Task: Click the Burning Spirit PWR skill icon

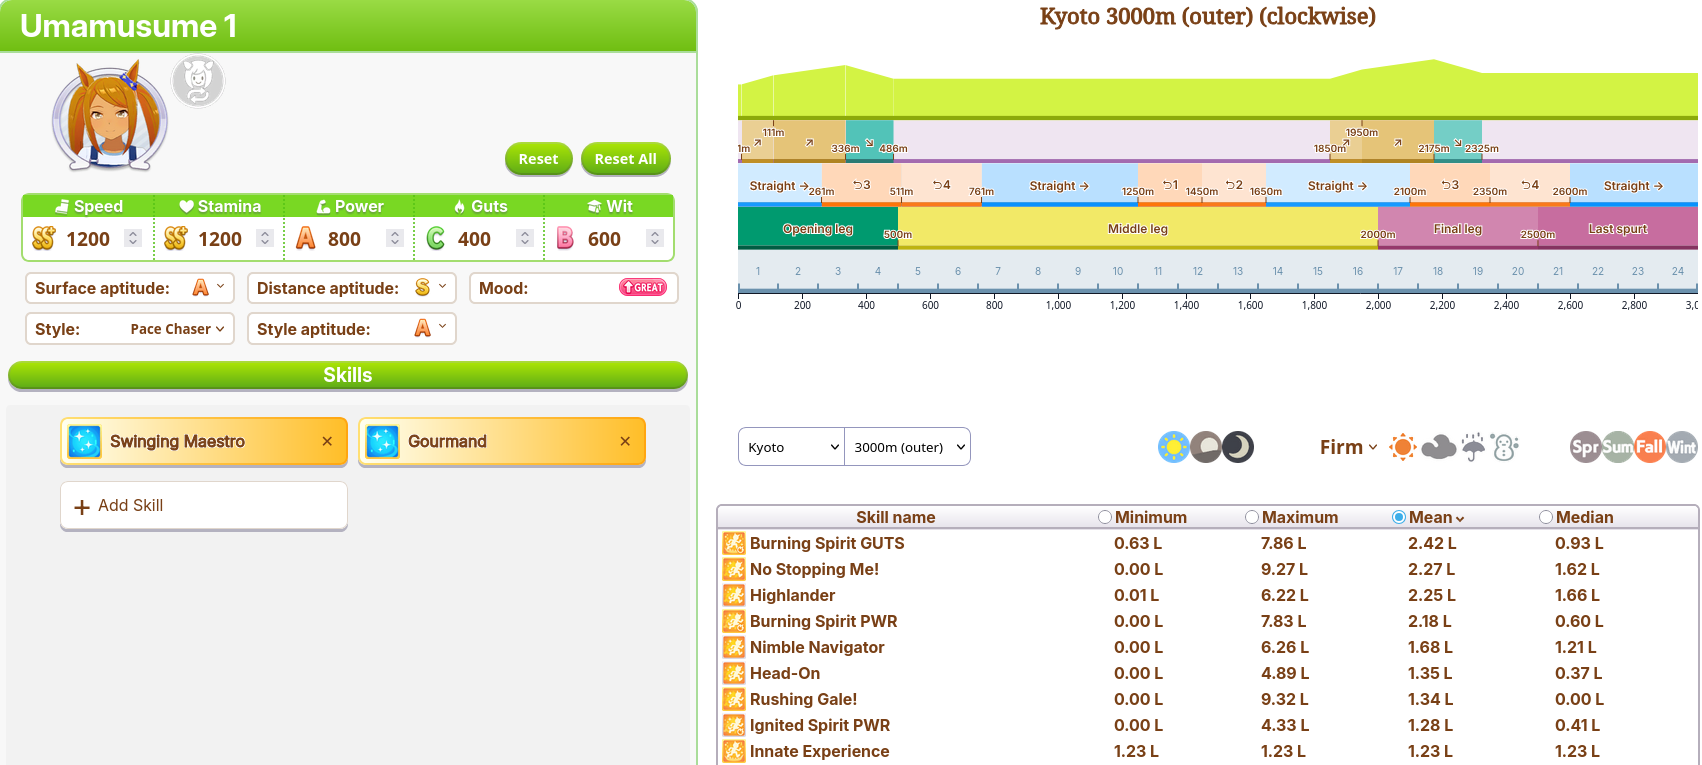Action: [x=734, y=621]
